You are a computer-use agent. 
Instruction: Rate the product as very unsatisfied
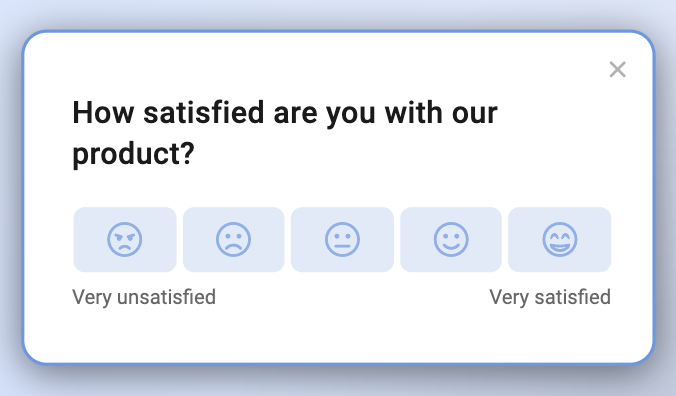[x=125, y=240]
